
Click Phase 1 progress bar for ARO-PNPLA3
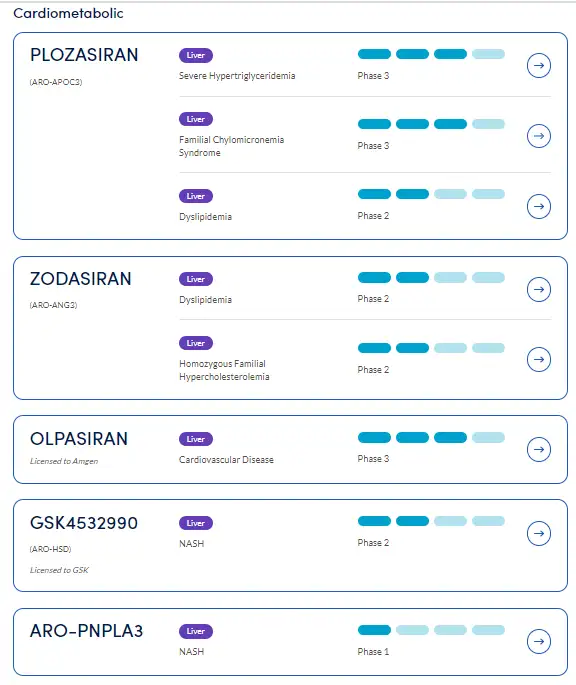point(431,630)
